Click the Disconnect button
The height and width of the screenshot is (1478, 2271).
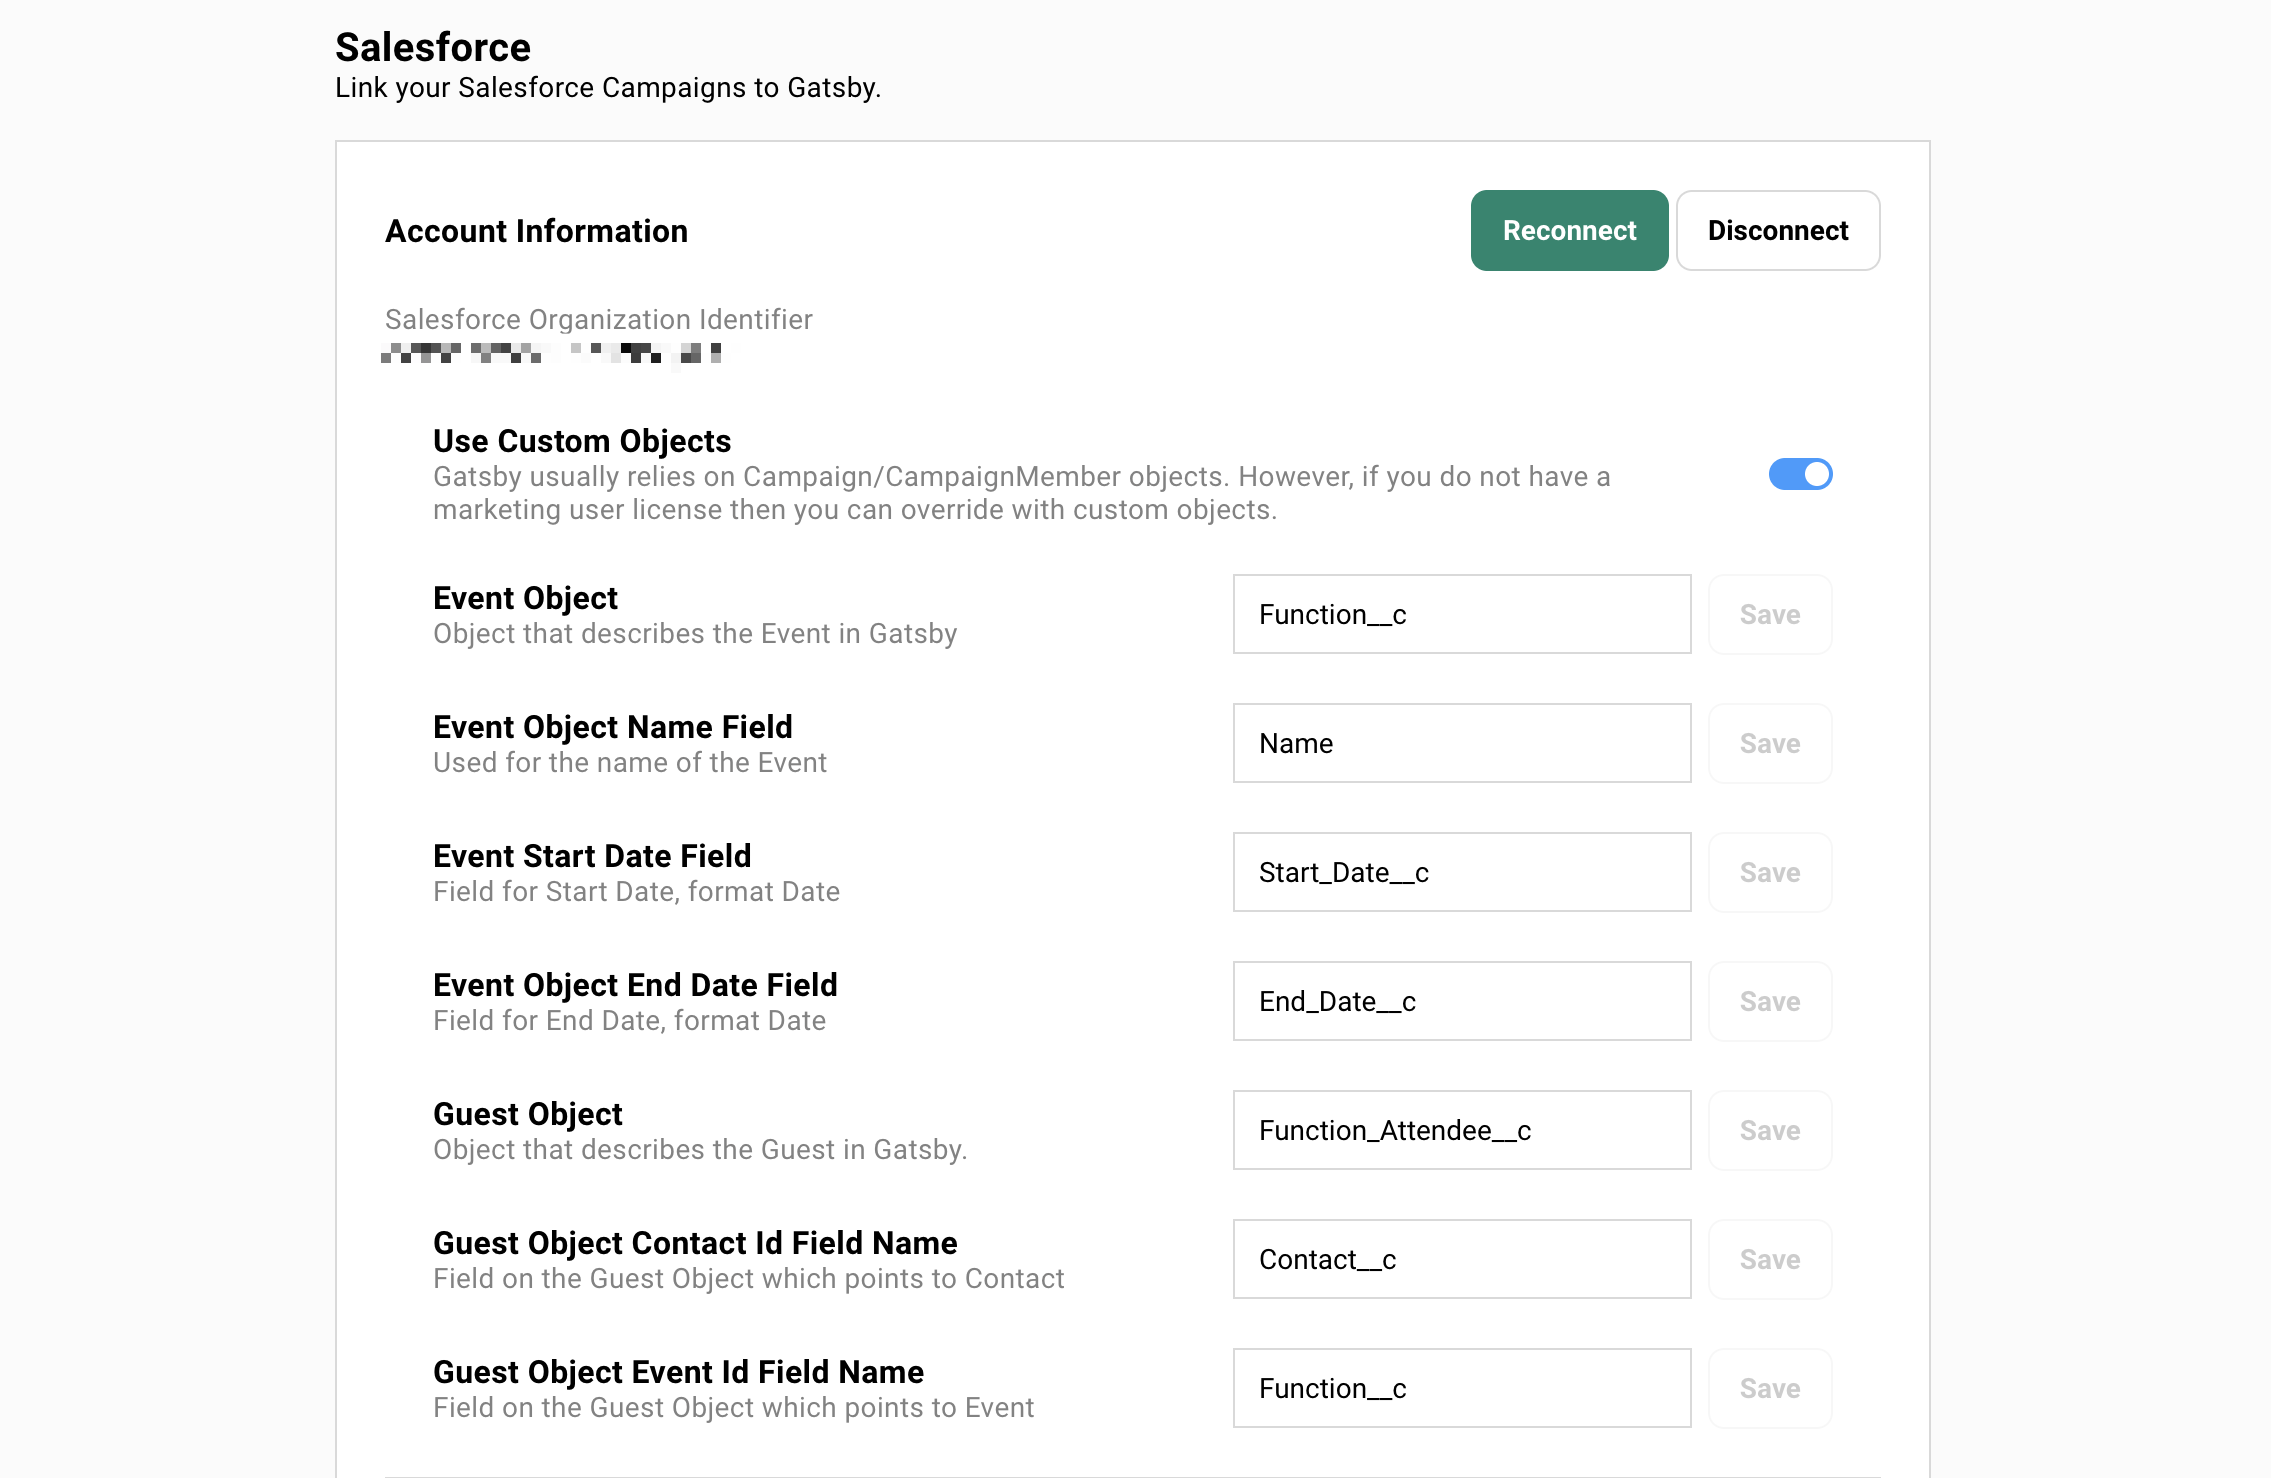click(x=1777, y=231)
